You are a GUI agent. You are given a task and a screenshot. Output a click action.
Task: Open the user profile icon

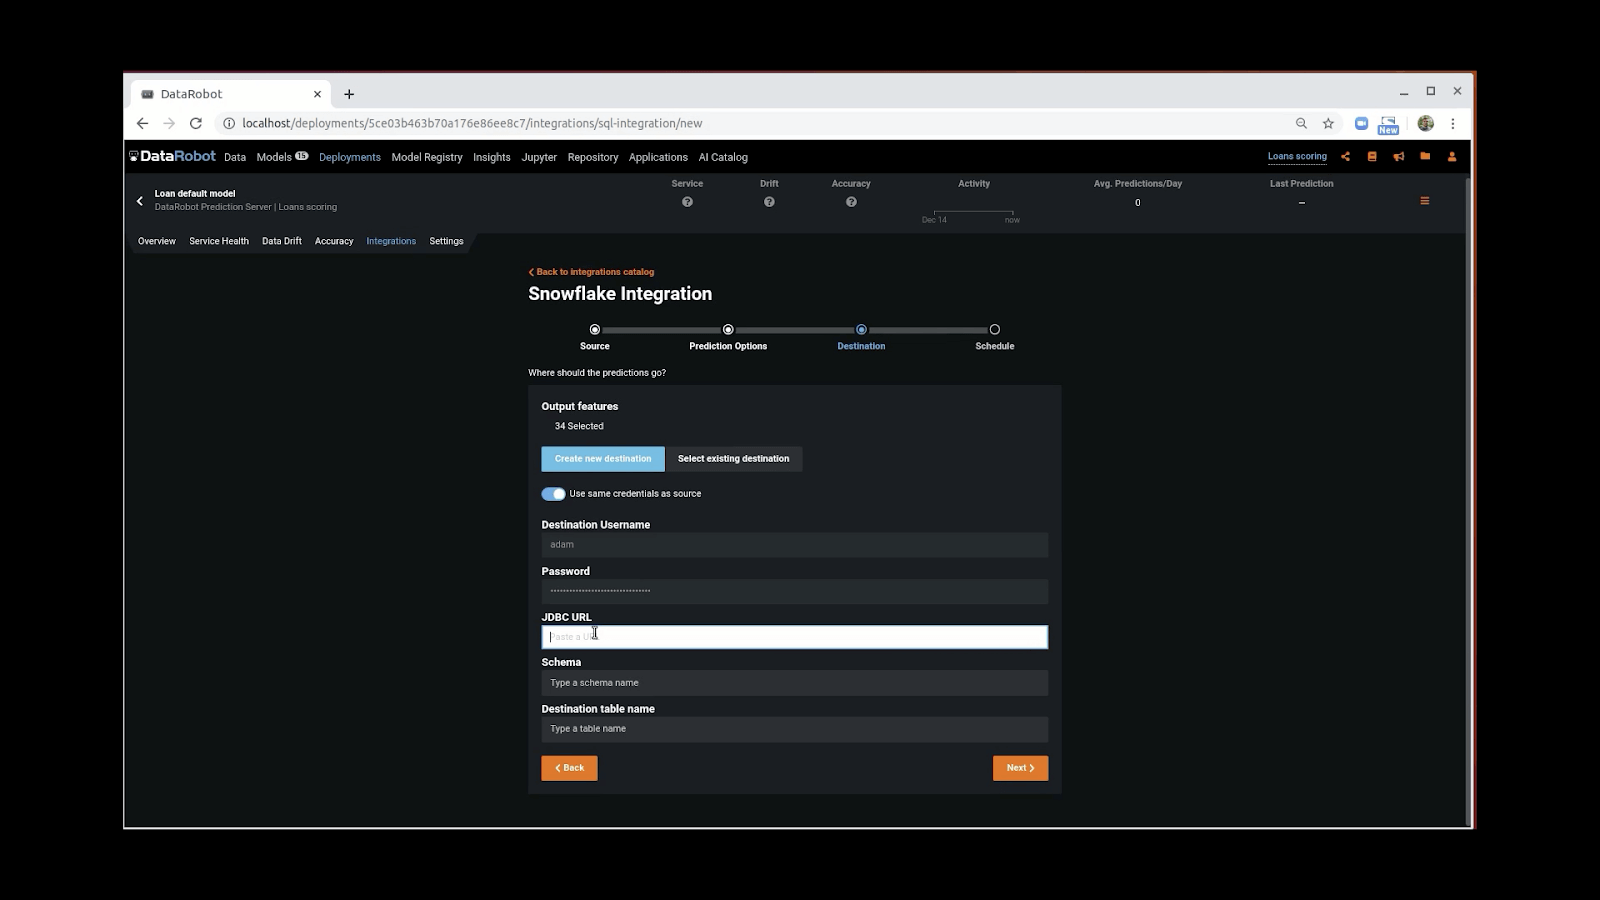(1452, 156)
